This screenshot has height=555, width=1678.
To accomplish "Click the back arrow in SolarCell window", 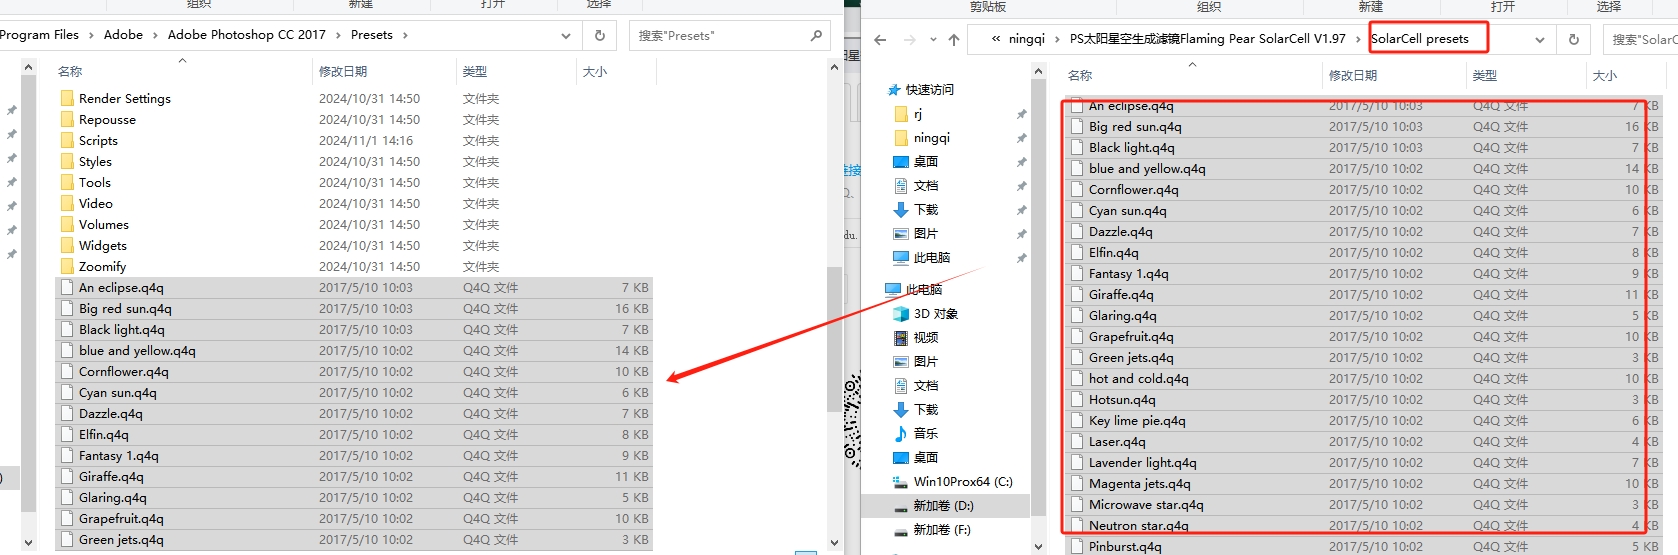I will [x=880, y=40].
